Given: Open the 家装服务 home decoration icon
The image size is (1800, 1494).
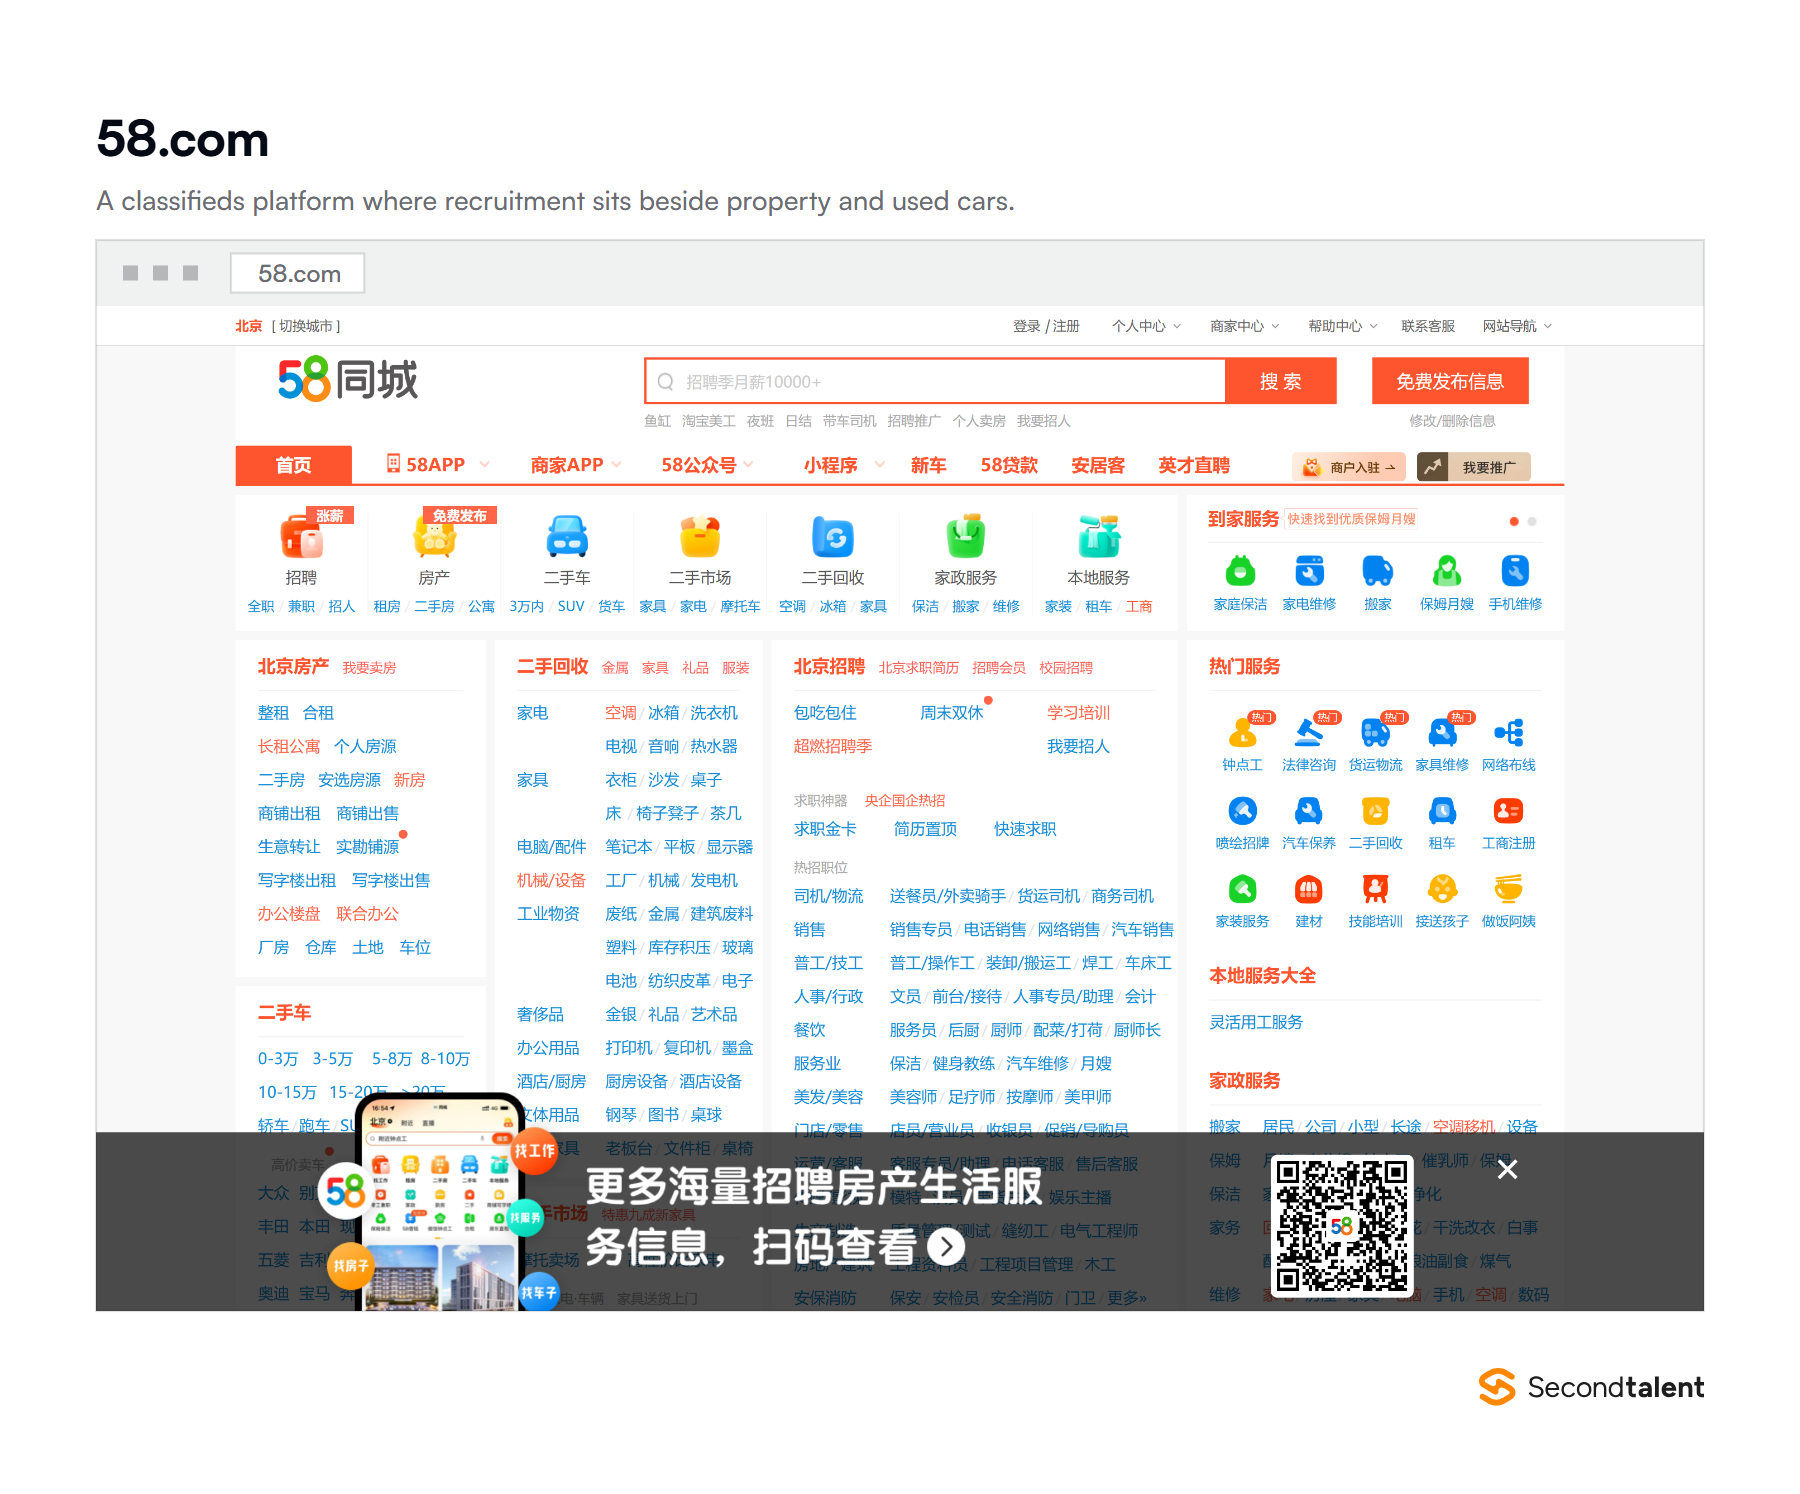Looking at the screenshot, I should [1242, 889].
